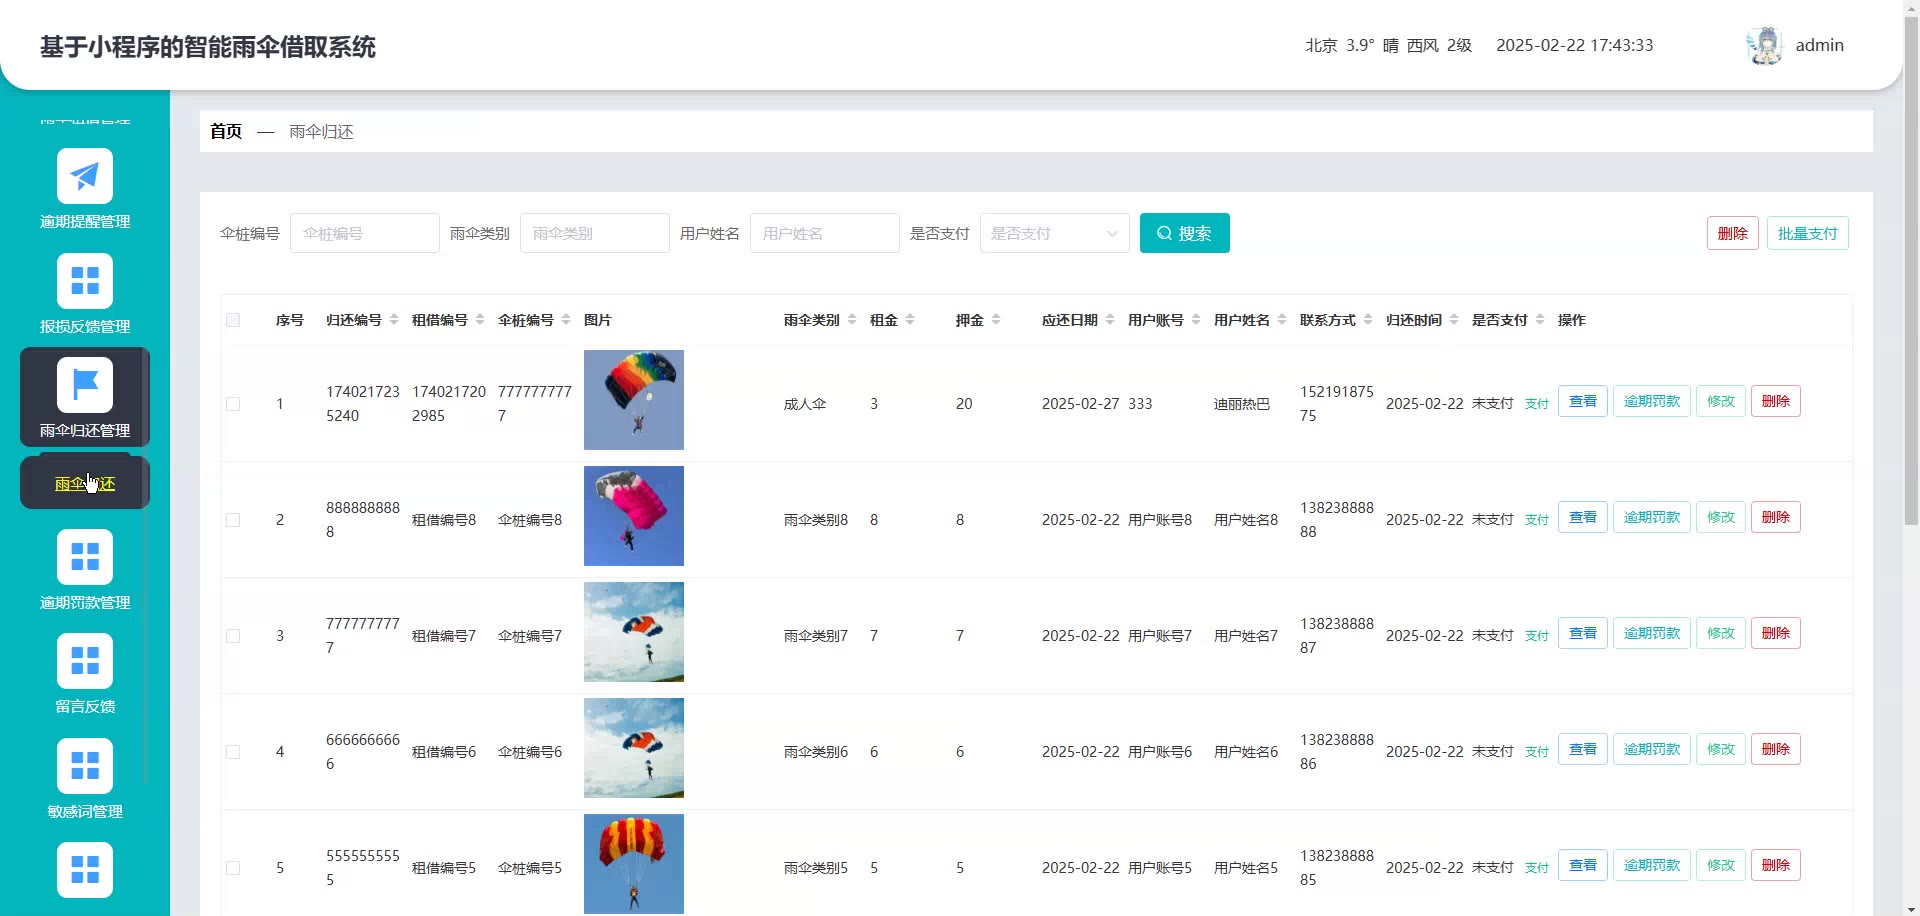Open the admin user menu
The width and height of the screenshot is (1920, 916).
[1819, 45]
